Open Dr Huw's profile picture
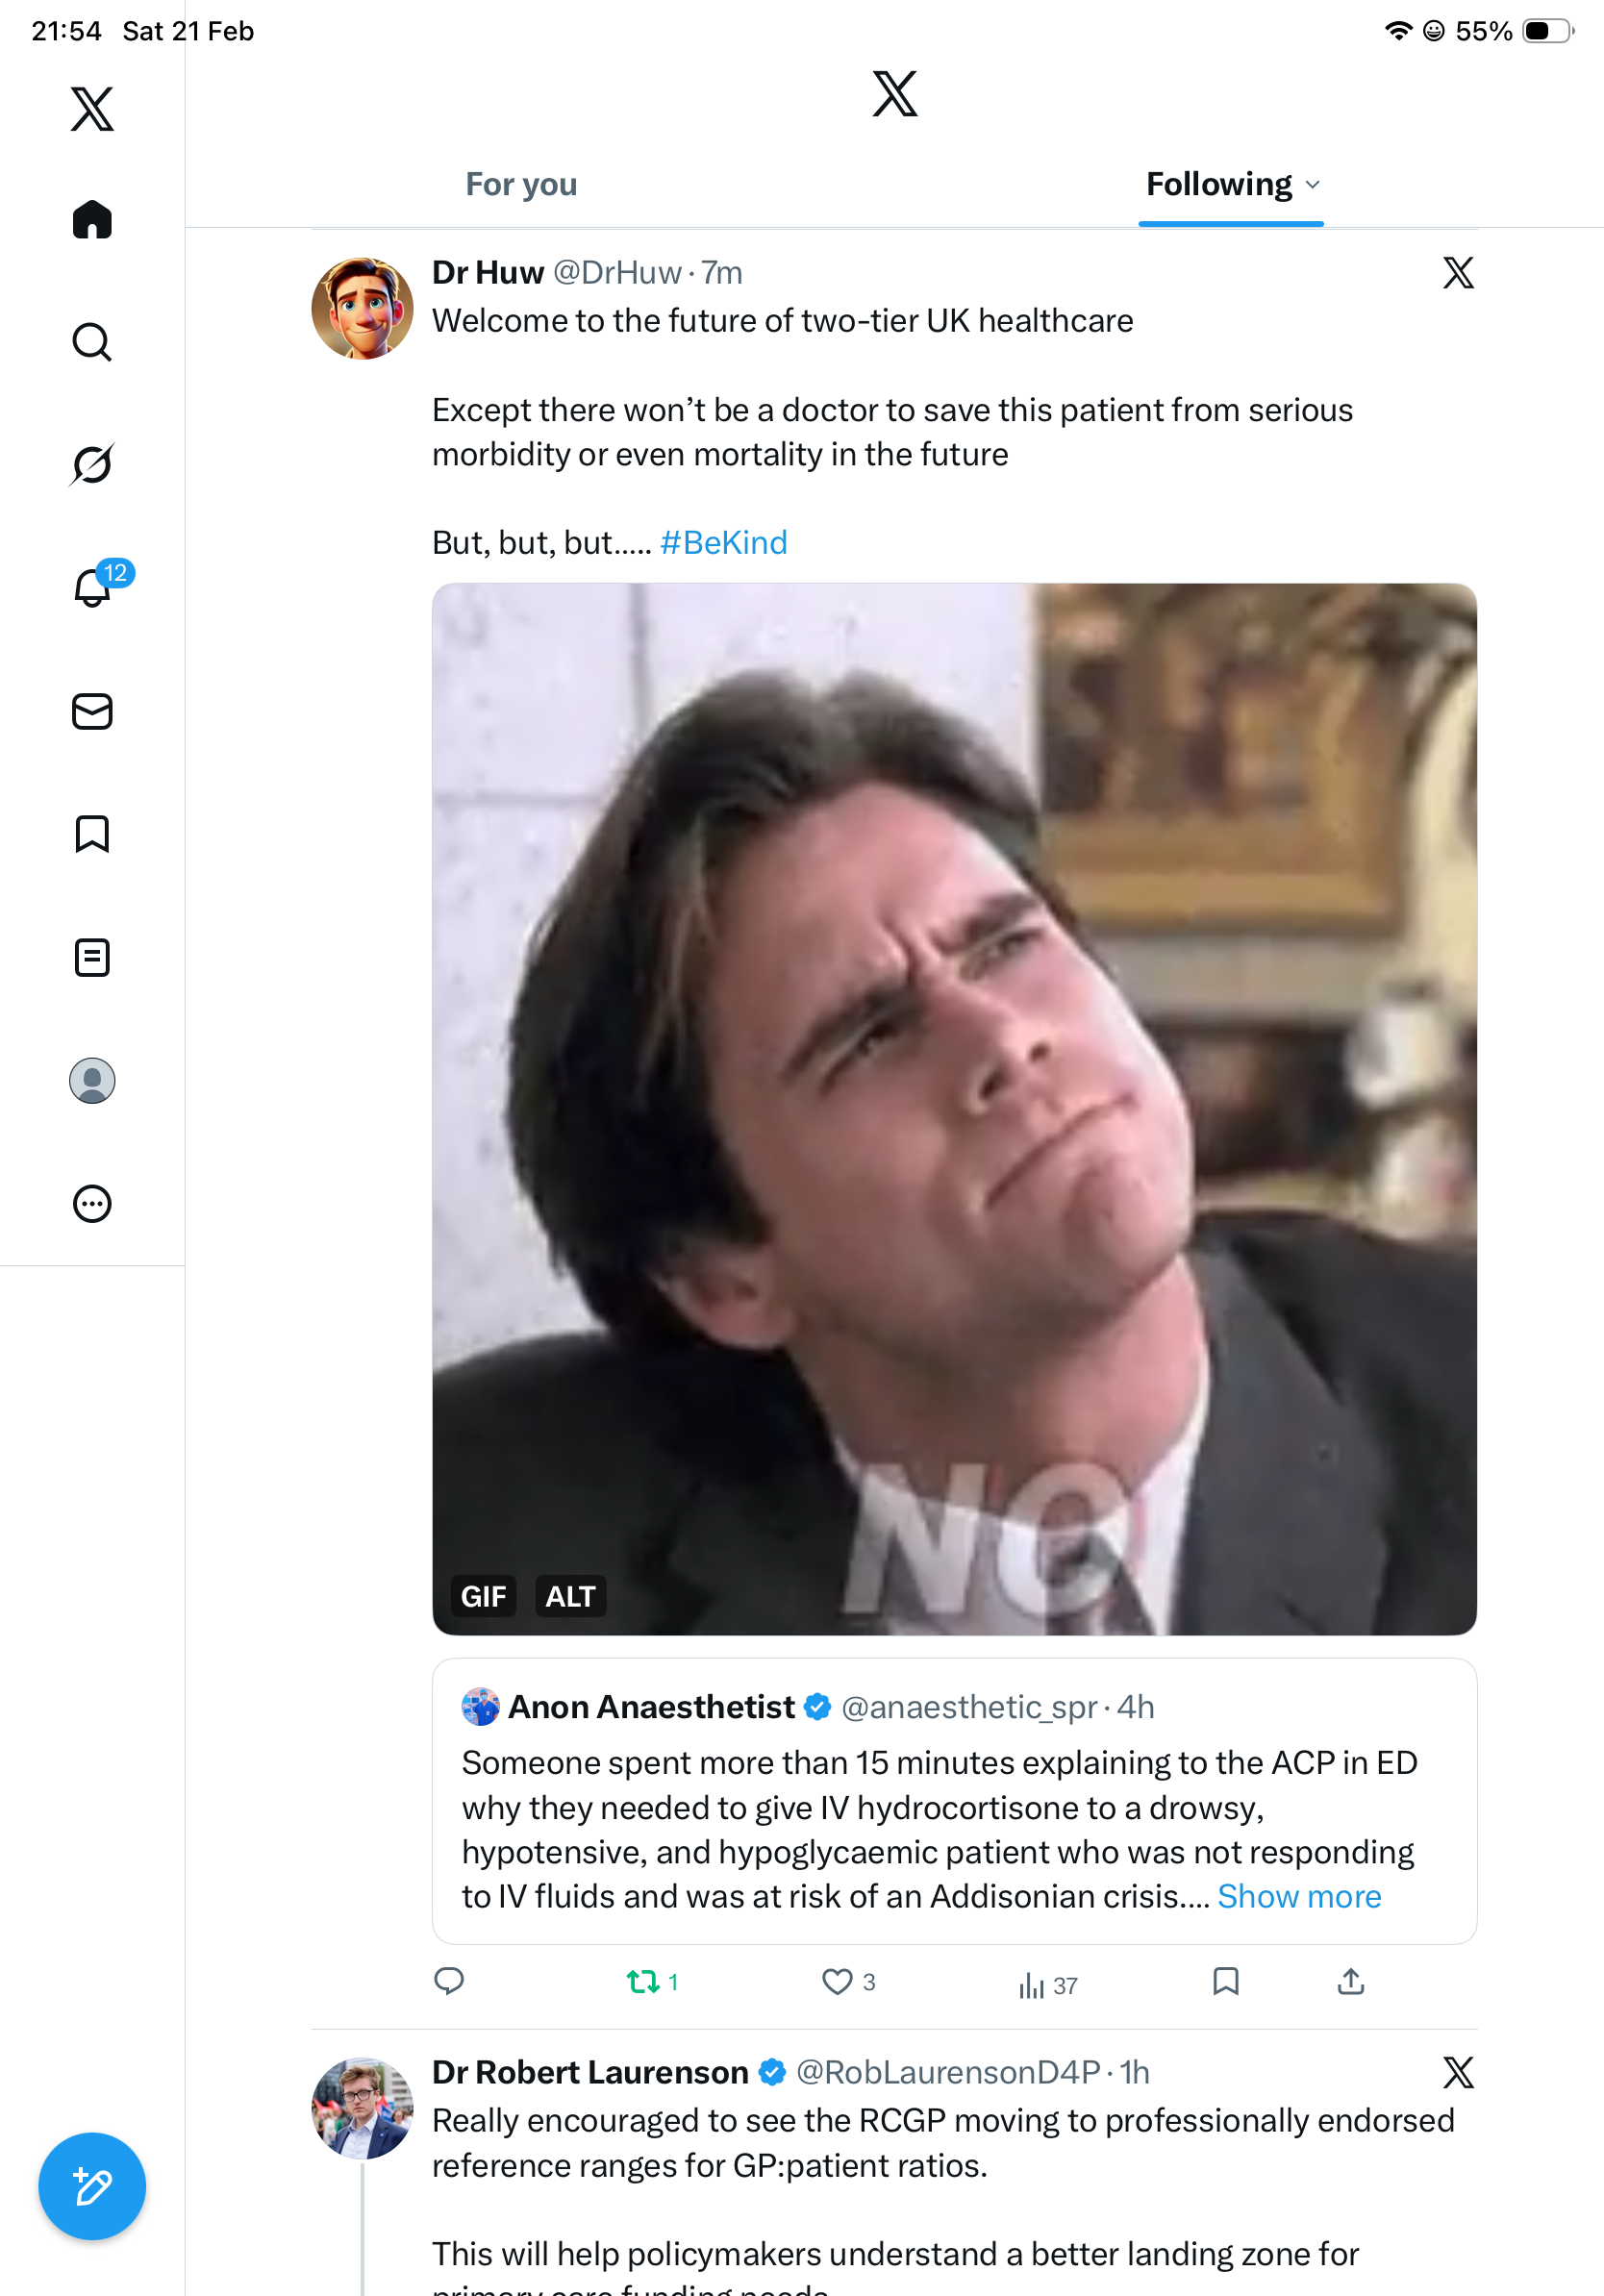Screen dimensions: 1604x2296 [x=362, y=308]
